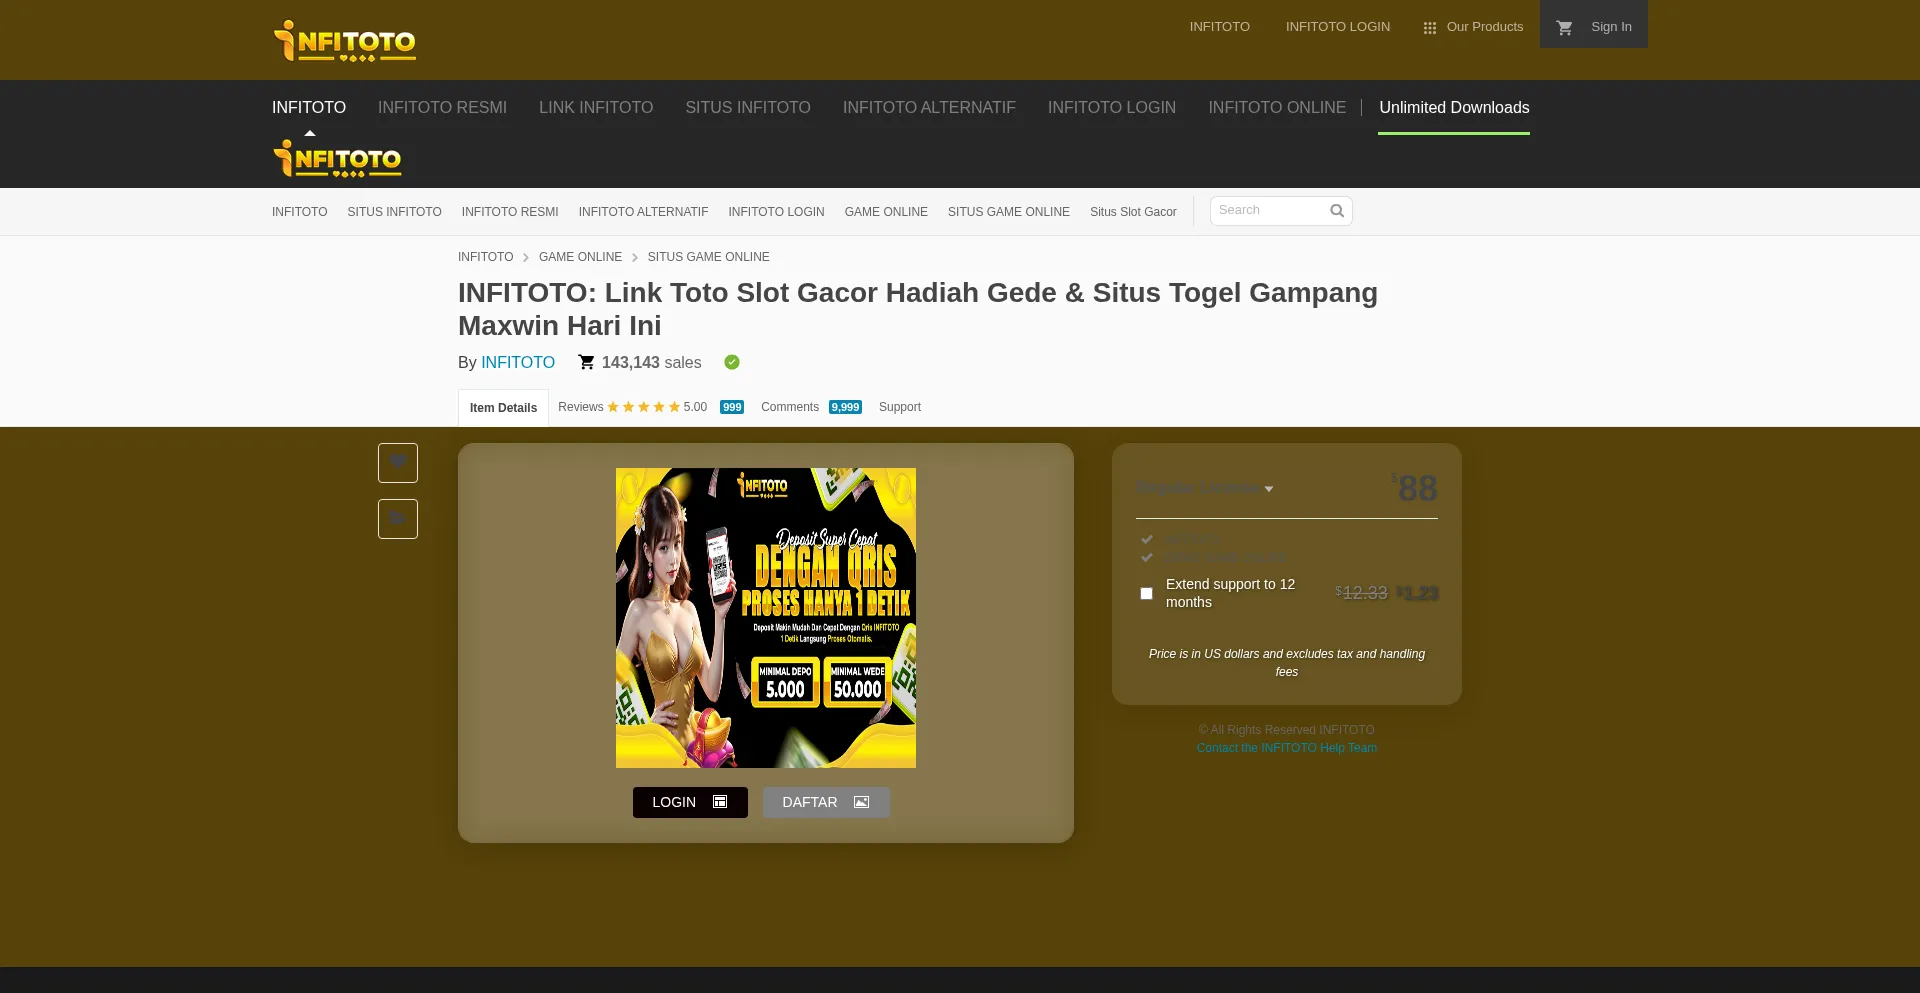Enable Extend support to 12 months checkbox

(x=1146, y=593)
